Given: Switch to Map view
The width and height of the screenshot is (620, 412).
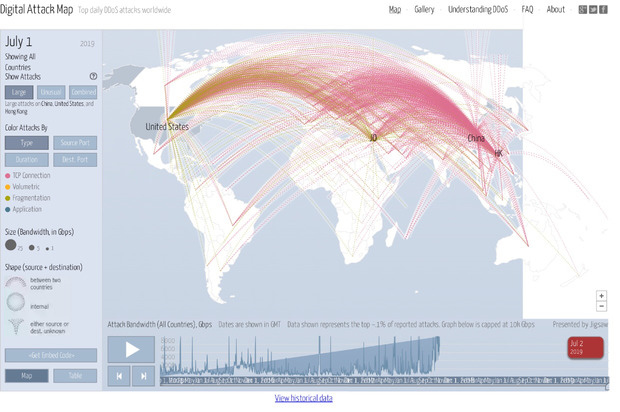Looking at the screenshot, I should point(27,376).
